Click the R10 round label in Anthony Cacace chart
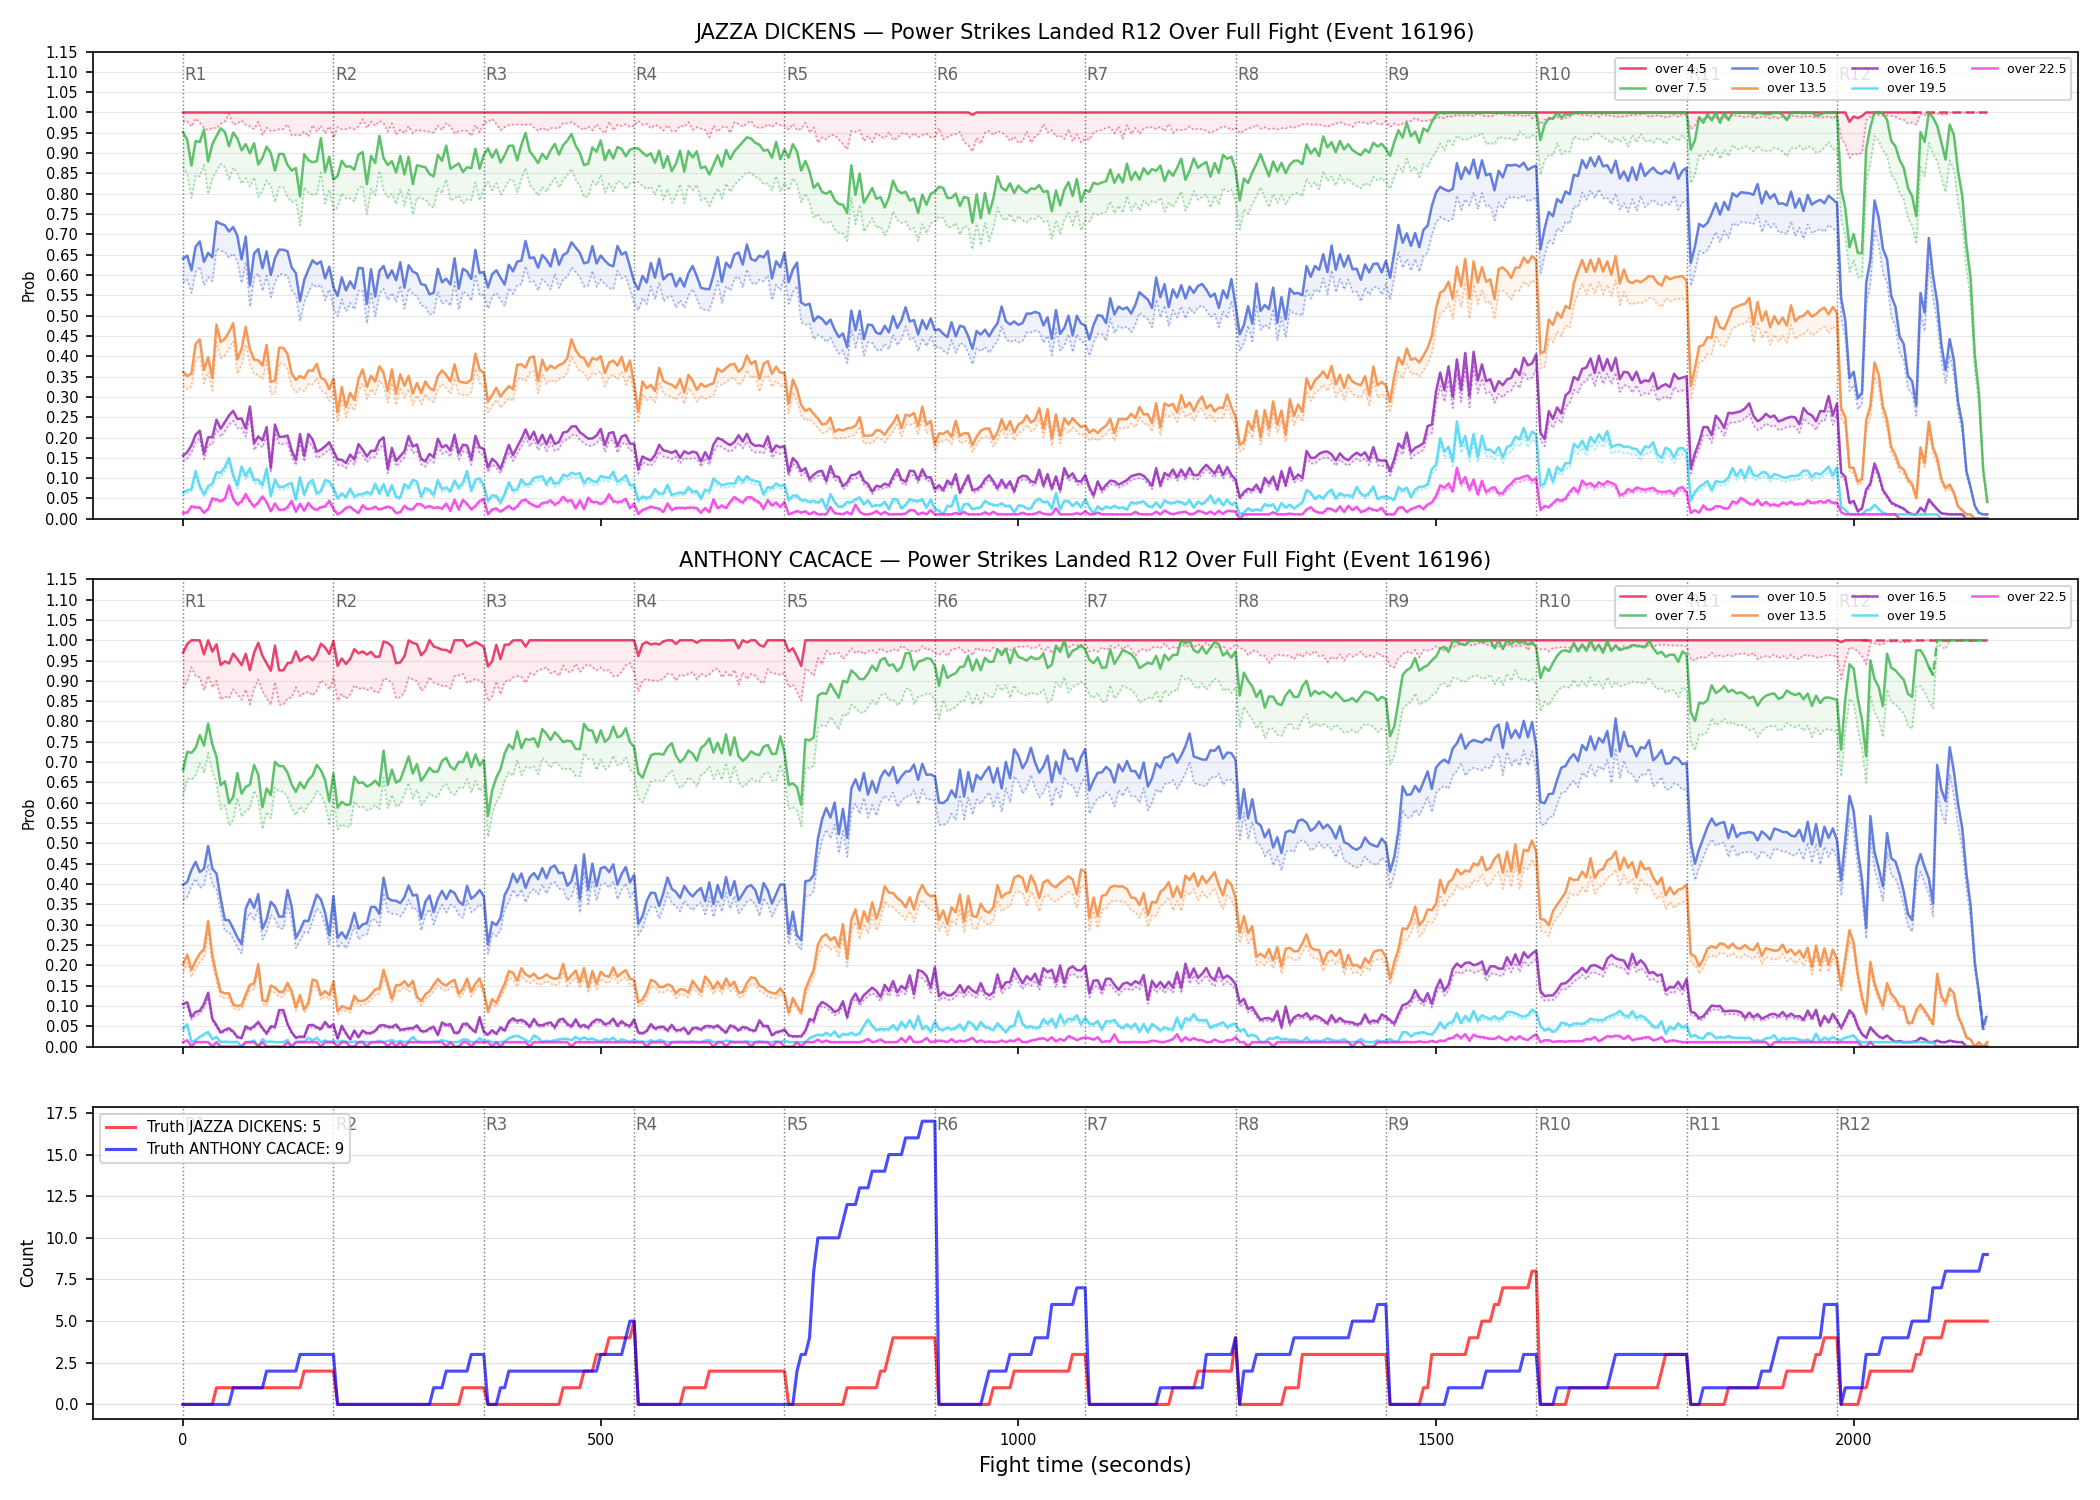 pyautogui.click(x=1554, y=601)
